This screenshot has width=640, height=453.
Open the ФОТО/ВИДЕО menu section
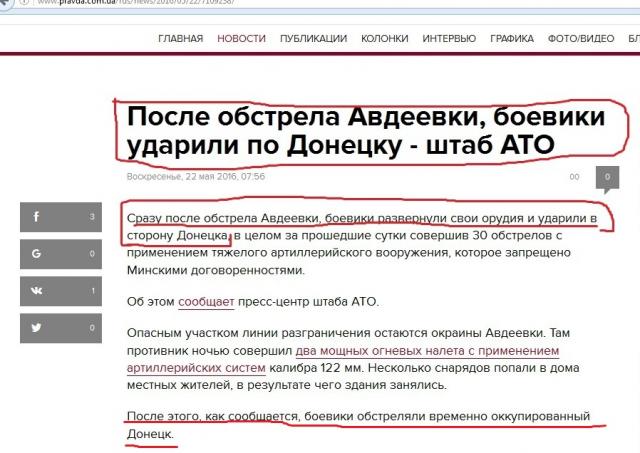pos(581,38)
